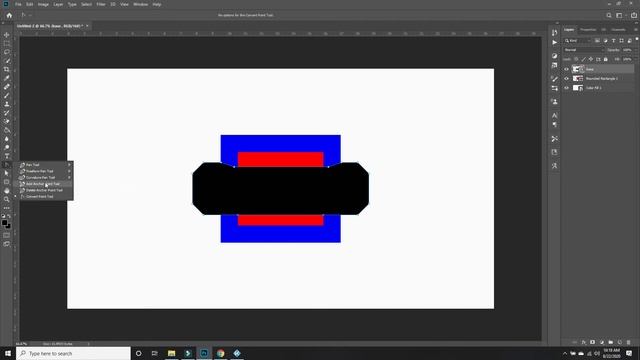Select the Zoom tool
Image resolution: width=640 pixels, height=360 pixels.
7,199
